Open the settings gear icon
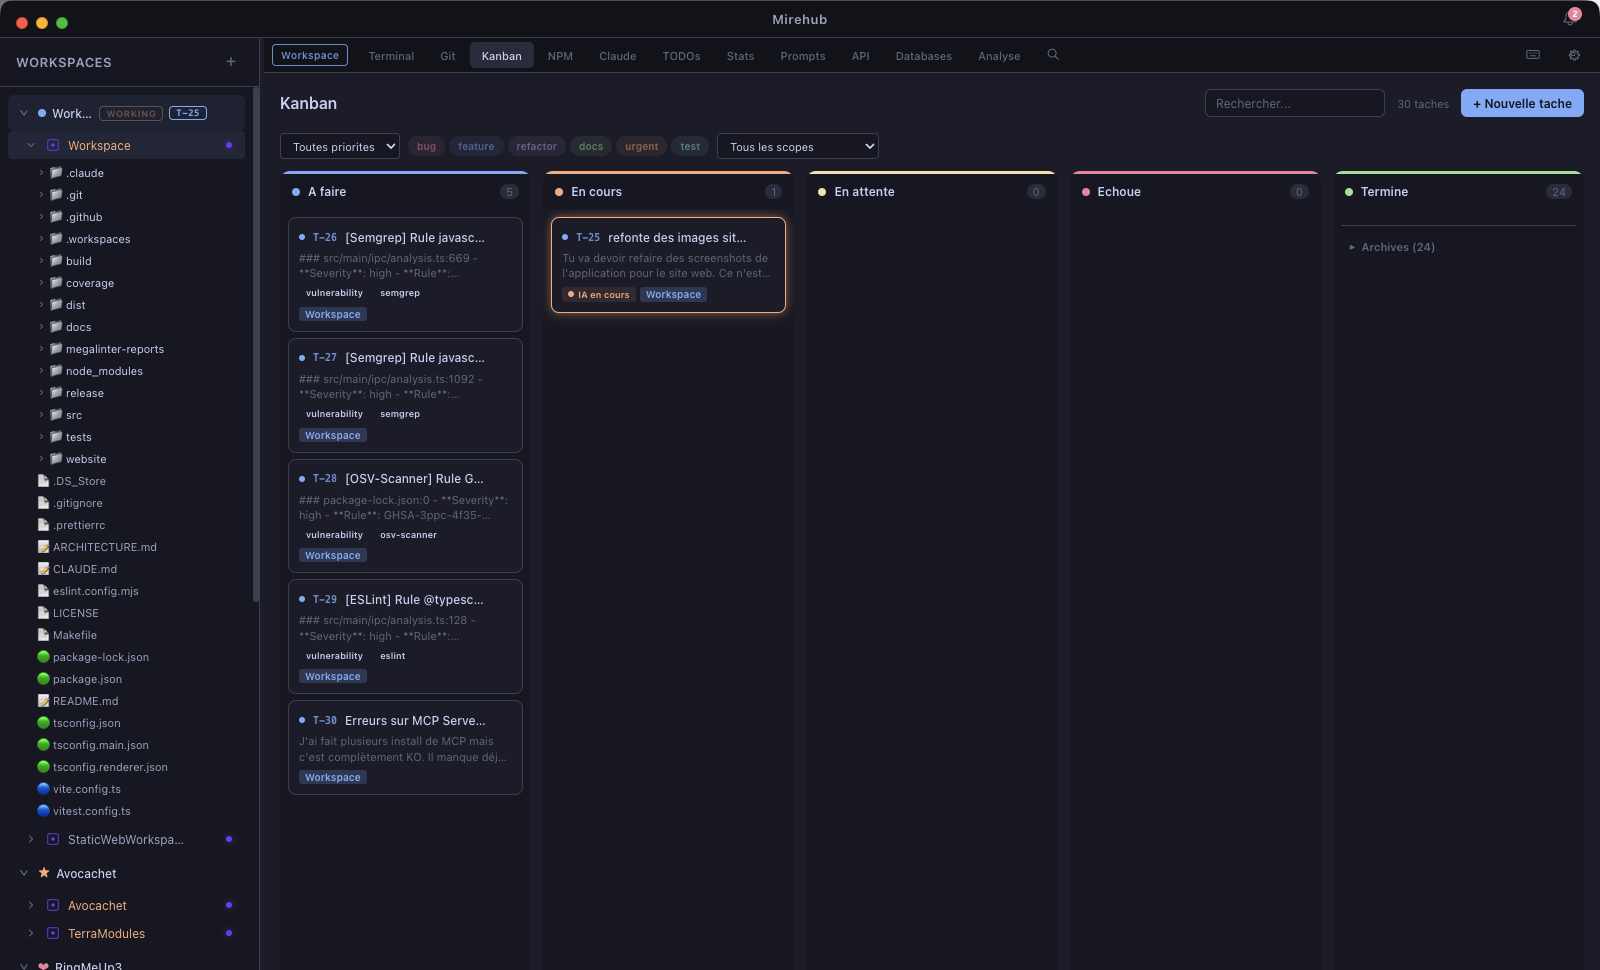This screenshot has height=970, width=1600. click(x=1574, y=55)
